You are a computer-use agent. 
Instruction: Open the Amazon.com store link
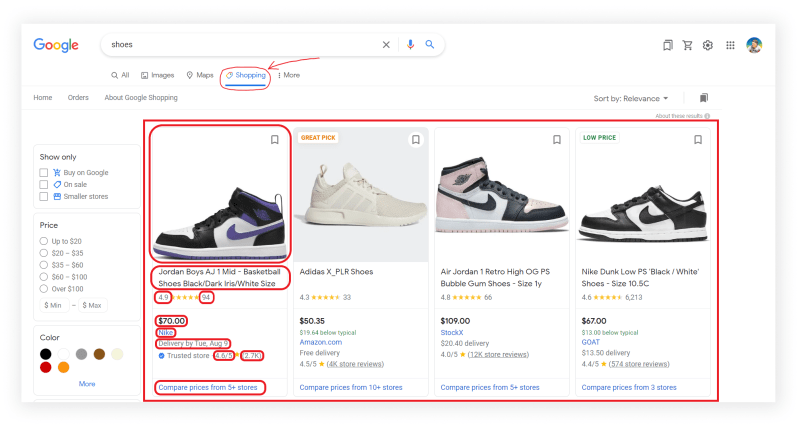tap(321, 342)
